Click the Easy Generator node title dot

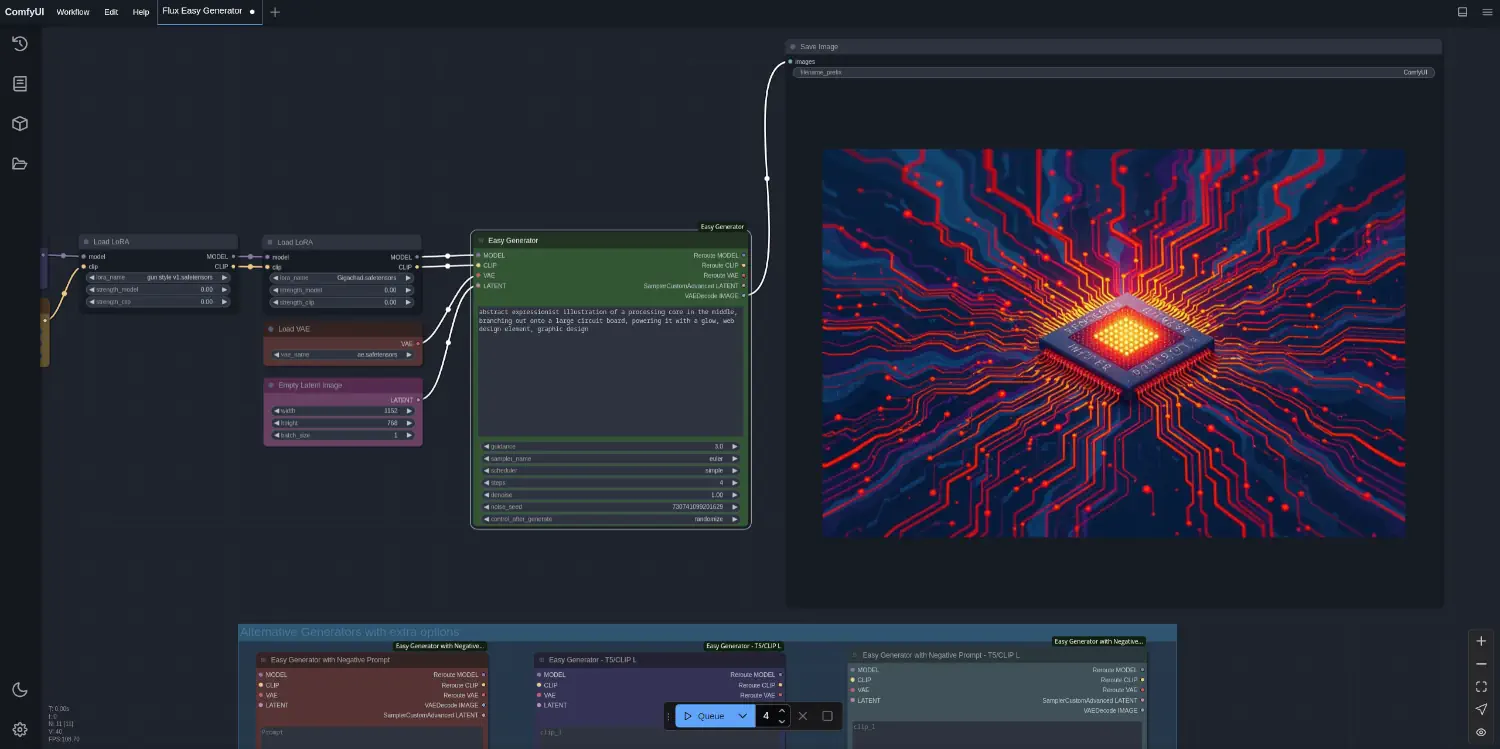[481, 240]
